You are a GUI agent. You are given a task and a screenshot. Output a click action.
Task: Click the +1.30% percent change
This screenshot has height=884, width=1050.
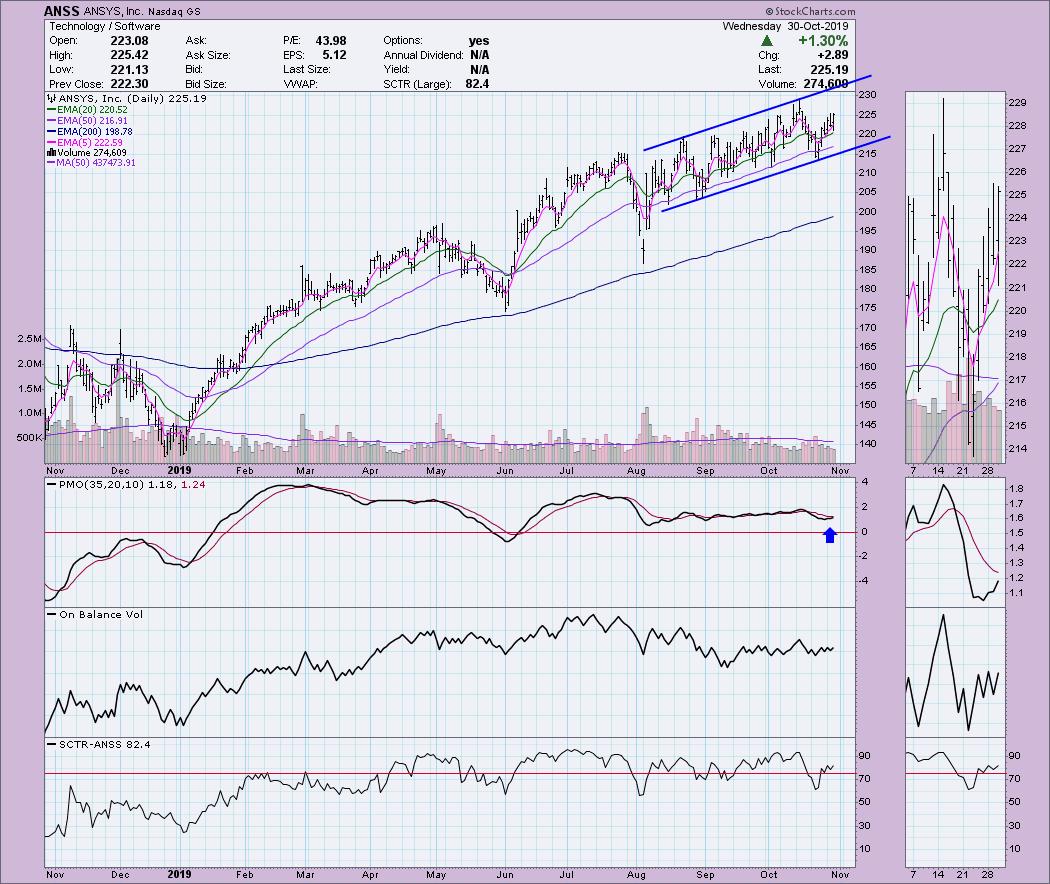click(x=823, y=41)
